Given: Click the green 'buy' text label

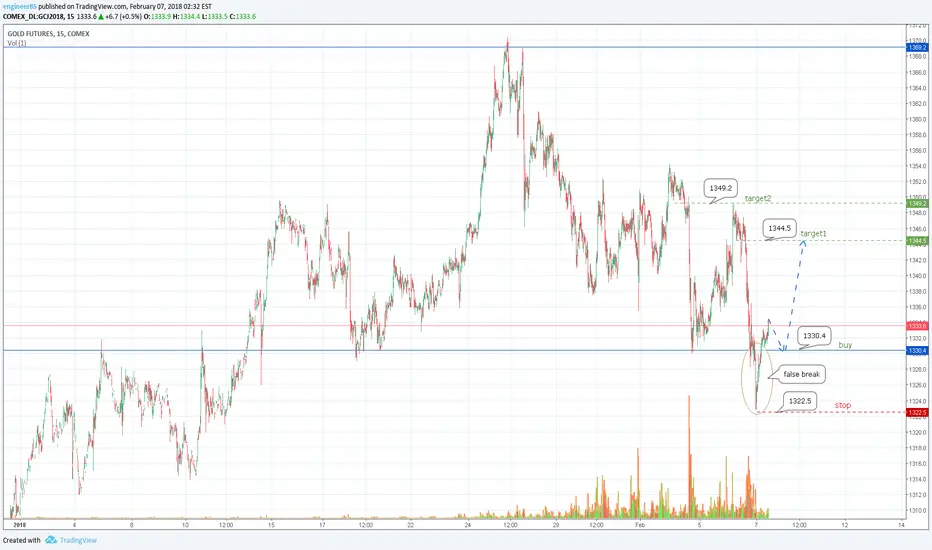Looking at the screenshot, I should click(x=845, y=345).
